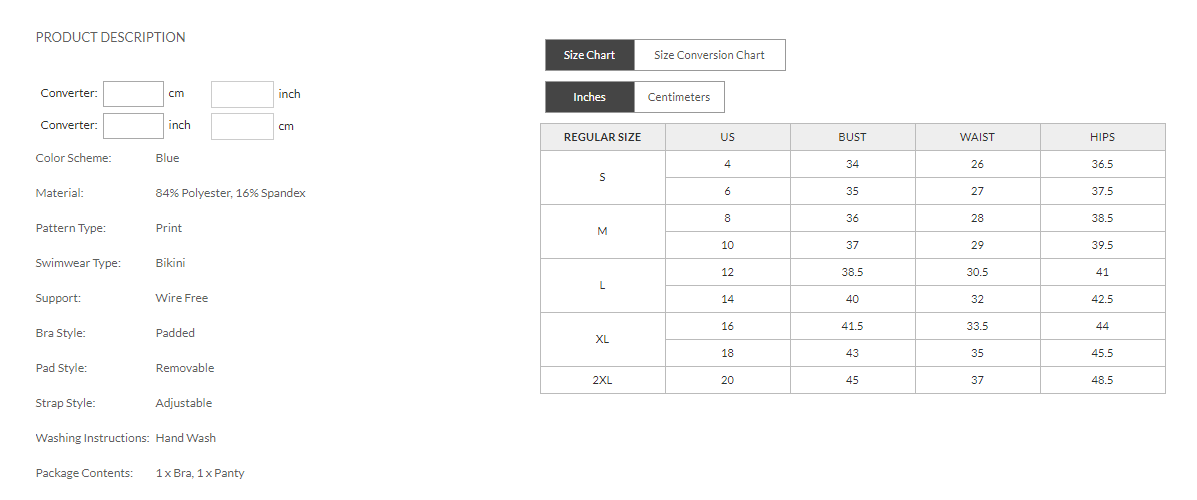The width and height of the screenshot is (1197, 500).
Task: Click the HIPS column header
Action: tap(1102, 137)
